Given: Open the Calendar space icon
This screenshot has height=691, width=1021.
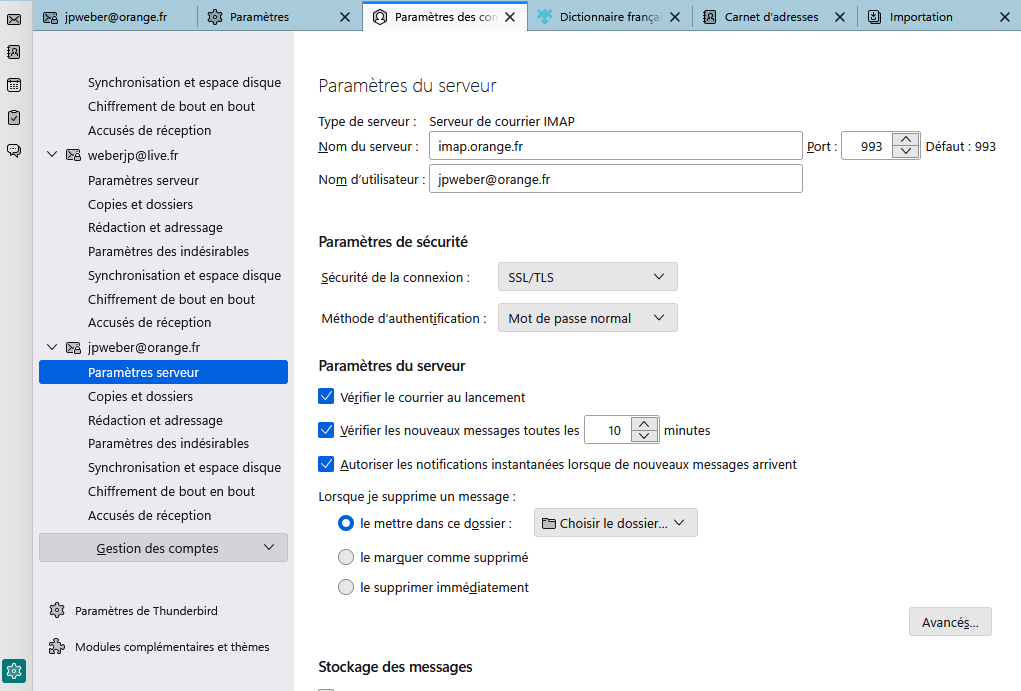Looking at the screenshot, I should [x=14, y=85].
